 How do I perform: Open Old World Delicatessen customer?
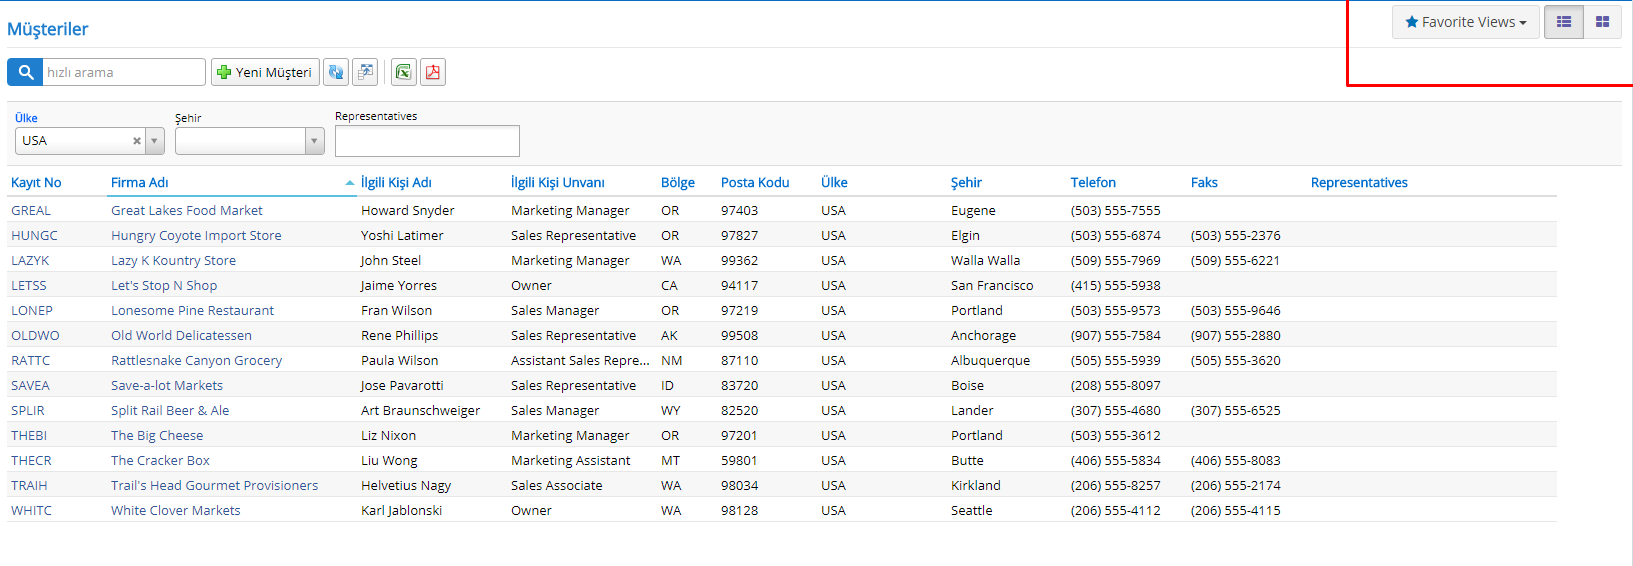[x=181, y=335]
